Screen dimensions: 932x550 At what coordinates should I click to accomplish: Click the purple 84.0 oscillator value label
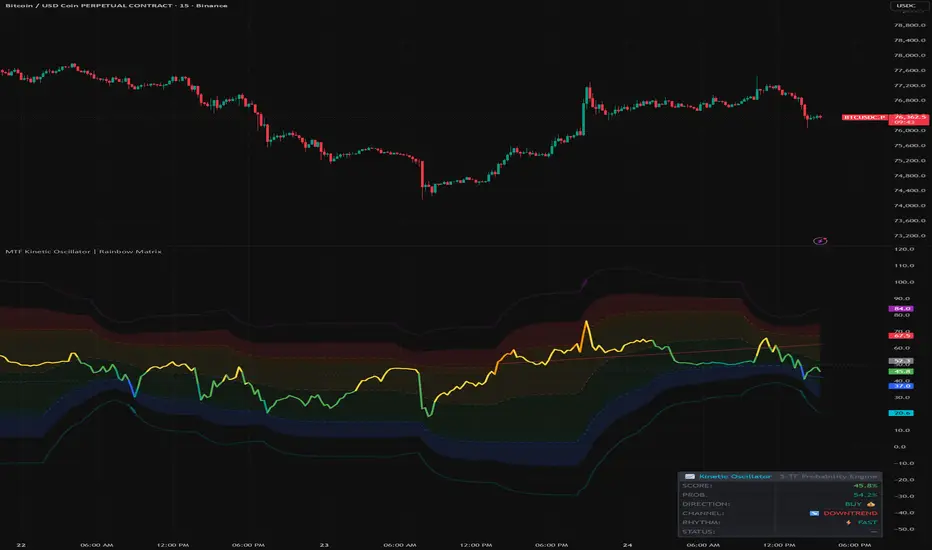point(901,309)
